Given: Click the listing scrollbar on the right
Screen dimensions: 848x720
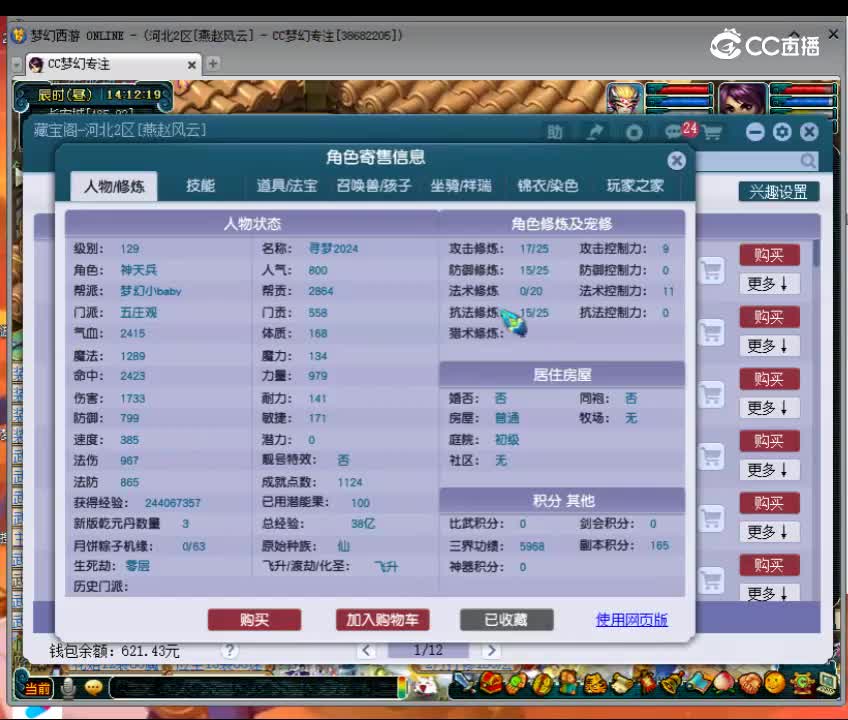Looking at the screenshot, I should [816, 253].
